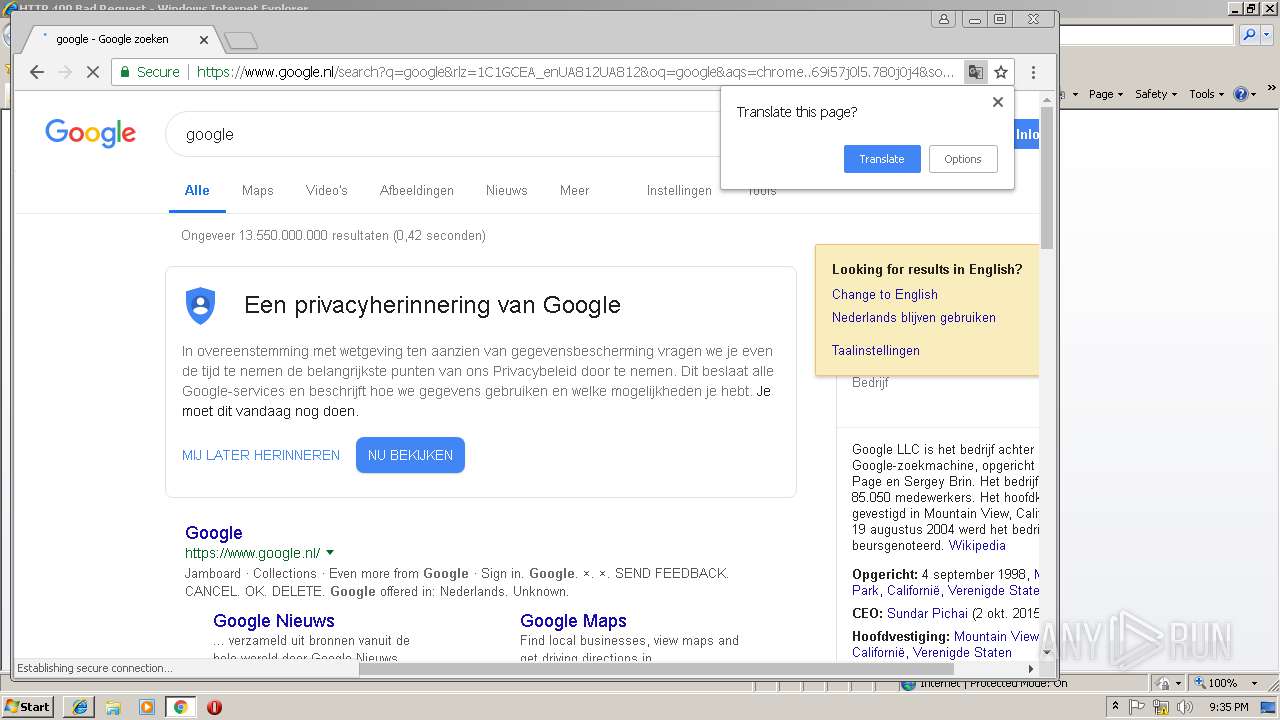Close the google - Google zoeken tab
The height and width of the screenshot is (720, 1280).
tap(204, 40)
